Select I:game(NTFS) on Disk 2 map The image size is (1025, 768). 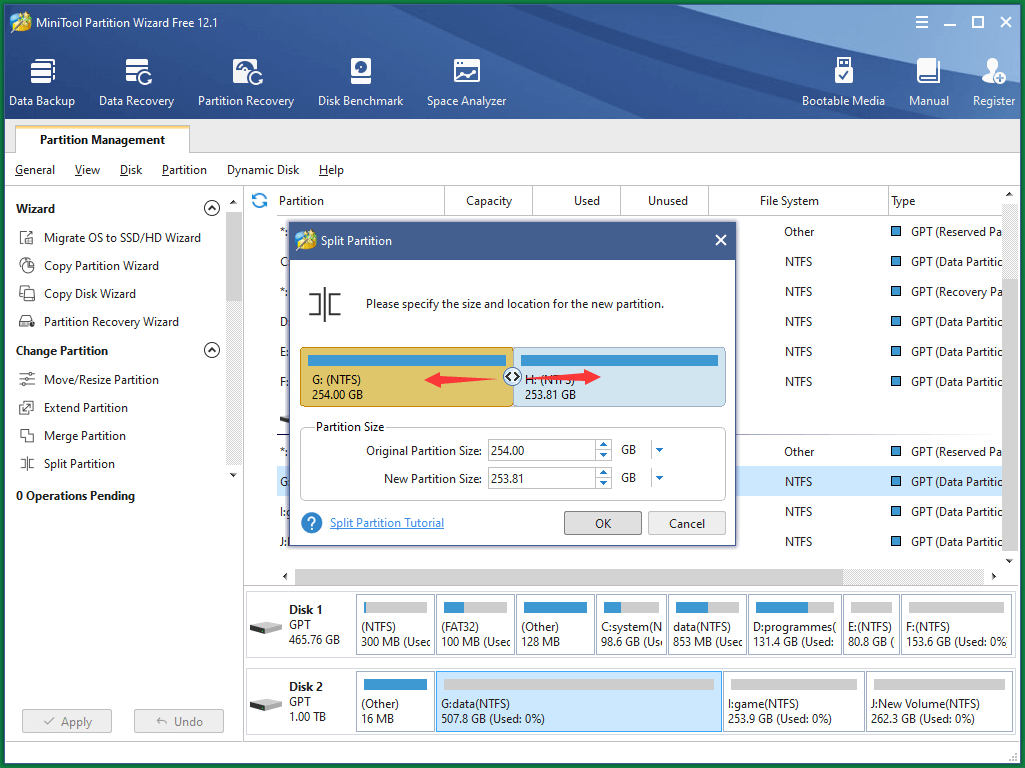coord(794,701)
